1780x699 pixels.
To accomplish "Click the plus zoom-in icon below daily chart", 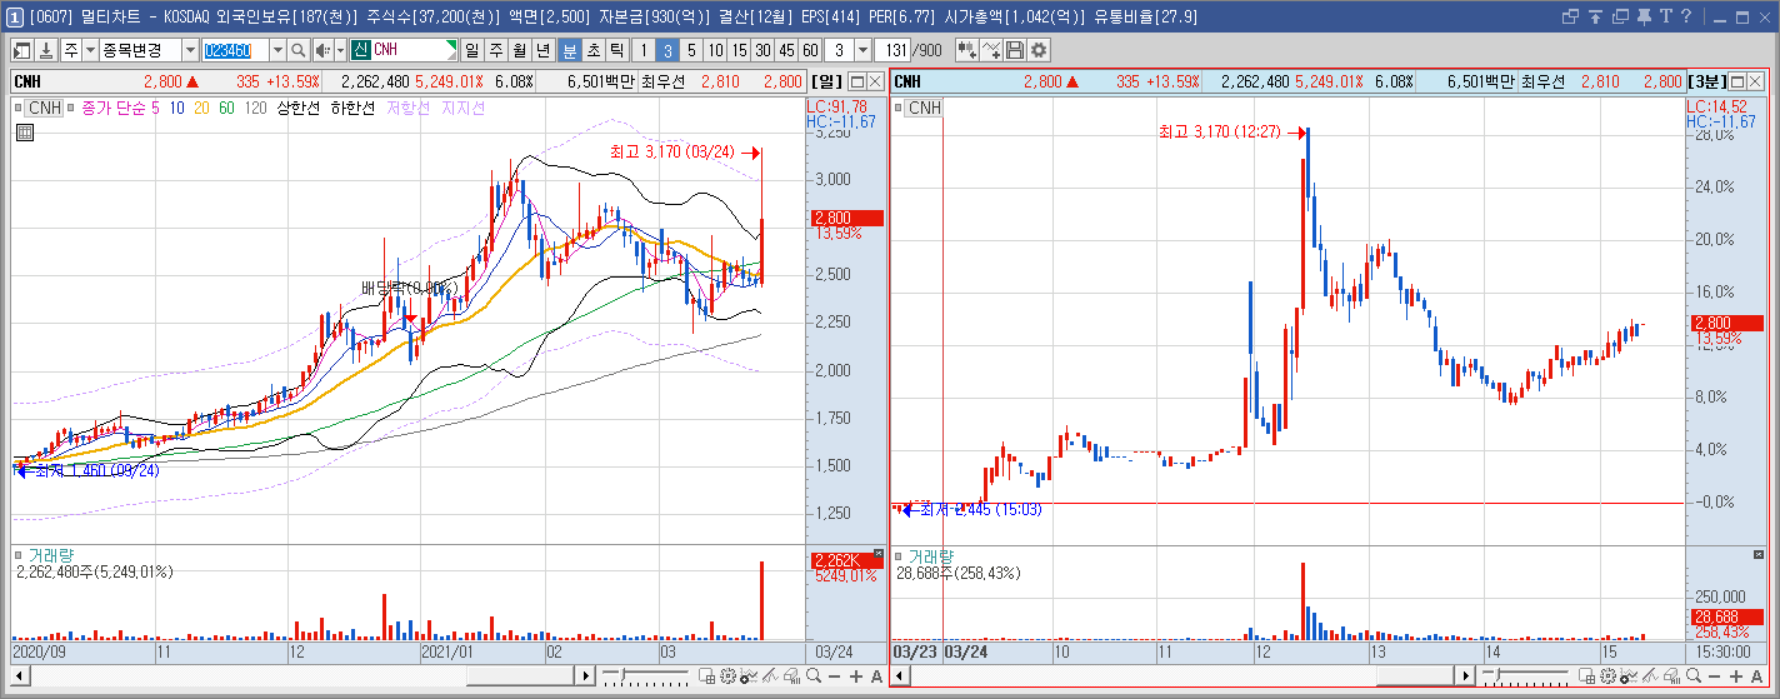I will (856, 677).
